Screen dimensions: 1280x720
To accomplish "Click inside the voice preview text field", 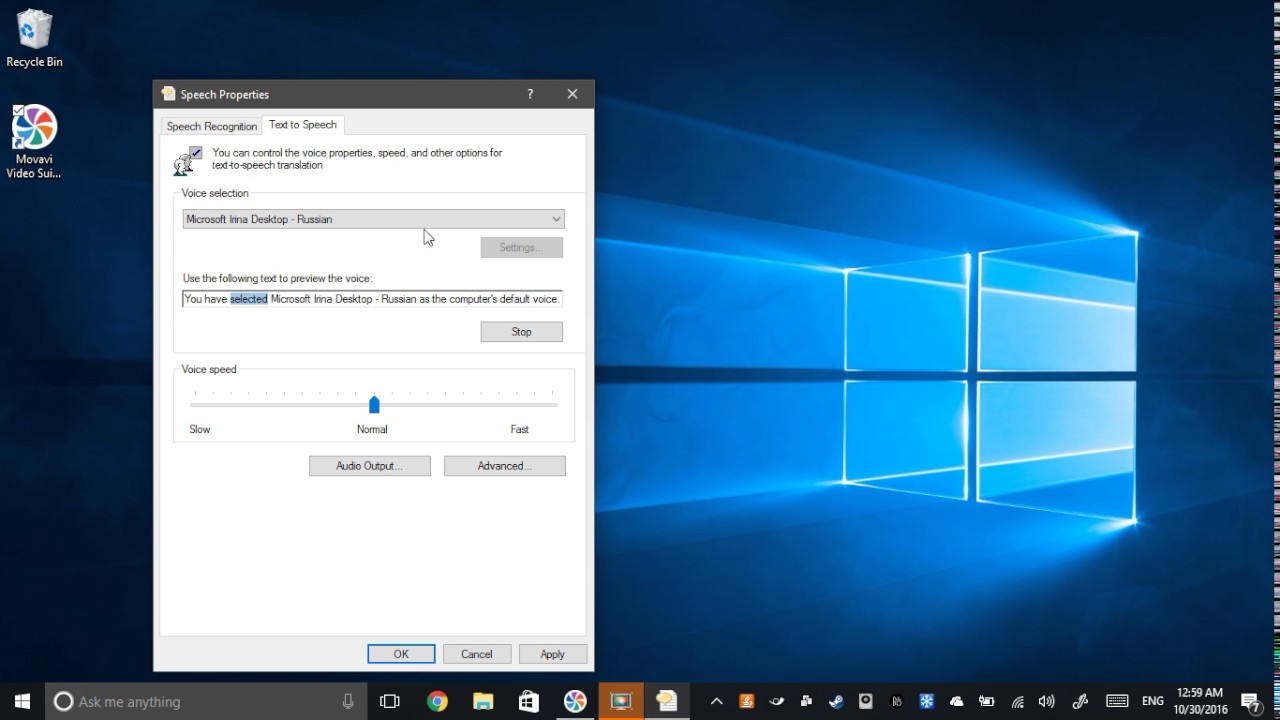I will click(372, 299).
